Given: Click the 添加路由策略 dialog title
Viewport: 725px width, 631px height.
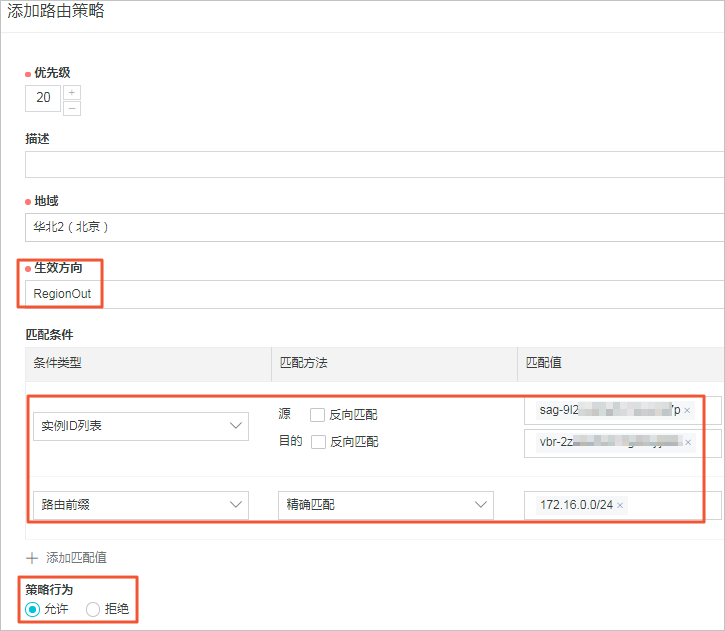Looking at the screenshot, I should click(x=55, y=11).
